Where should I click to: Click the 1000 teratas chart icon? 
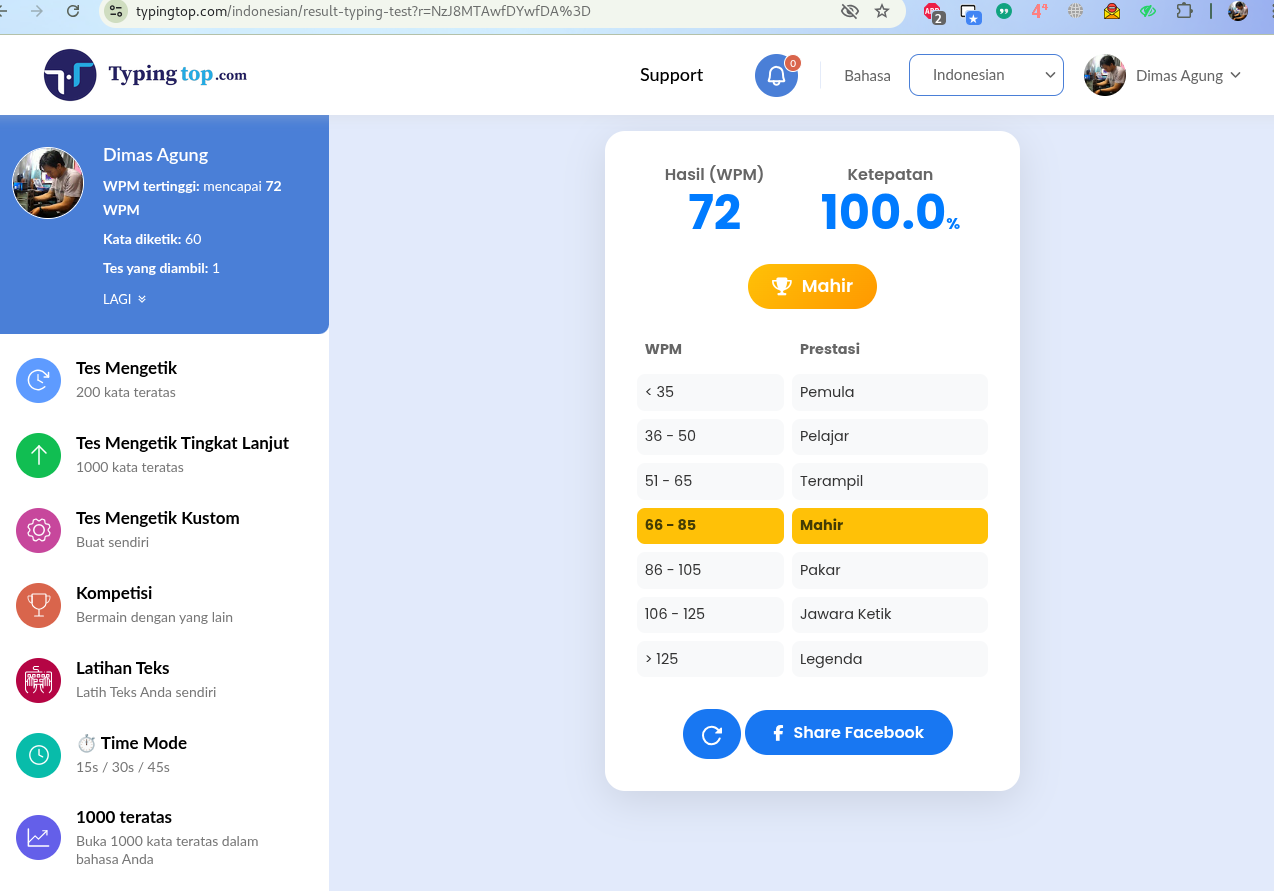click(39, 837)
